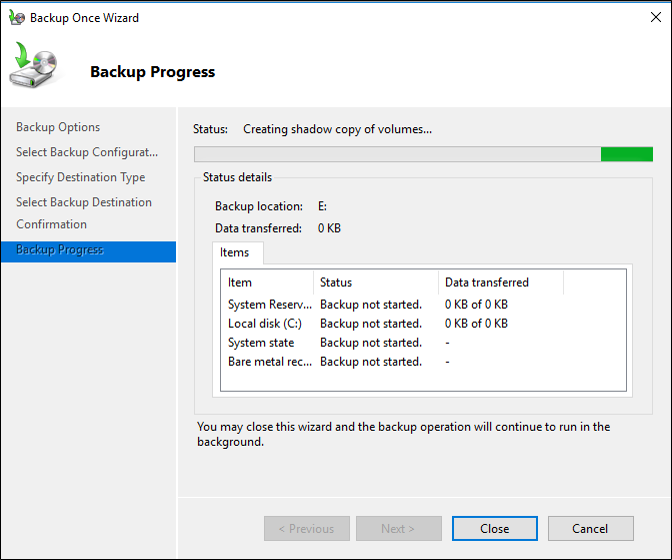Select the Items tab
Viewport: 672px width, 560px height.
(x=237, y=252)
